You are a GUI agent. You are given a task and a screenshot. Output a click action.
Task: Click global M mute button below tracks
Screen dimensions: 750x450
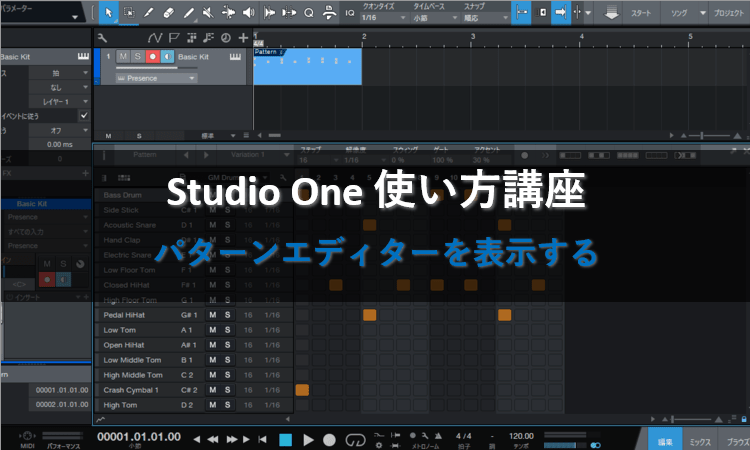tap(109, 136)
